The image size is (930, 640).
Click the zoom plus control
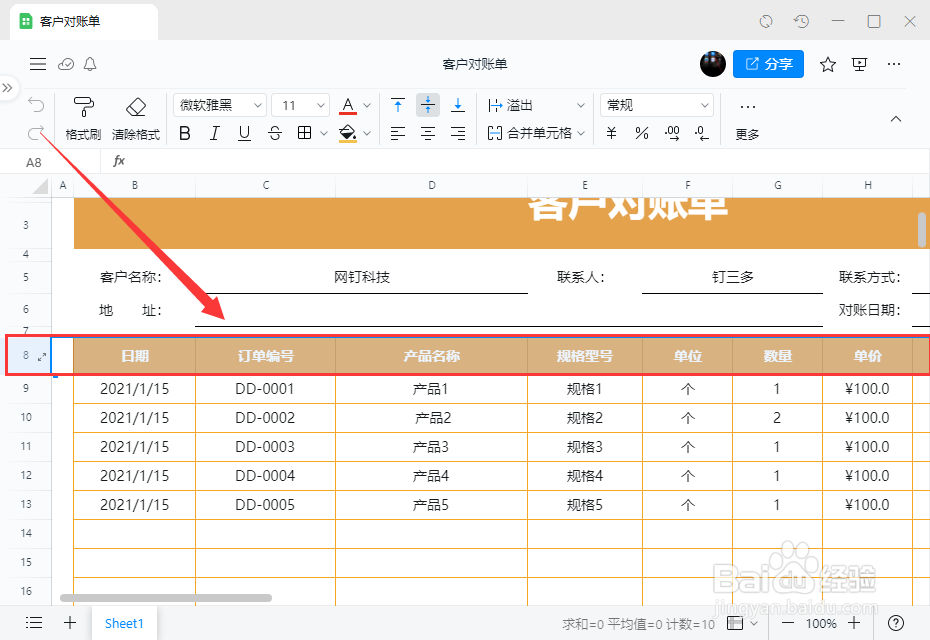[853, 623]
